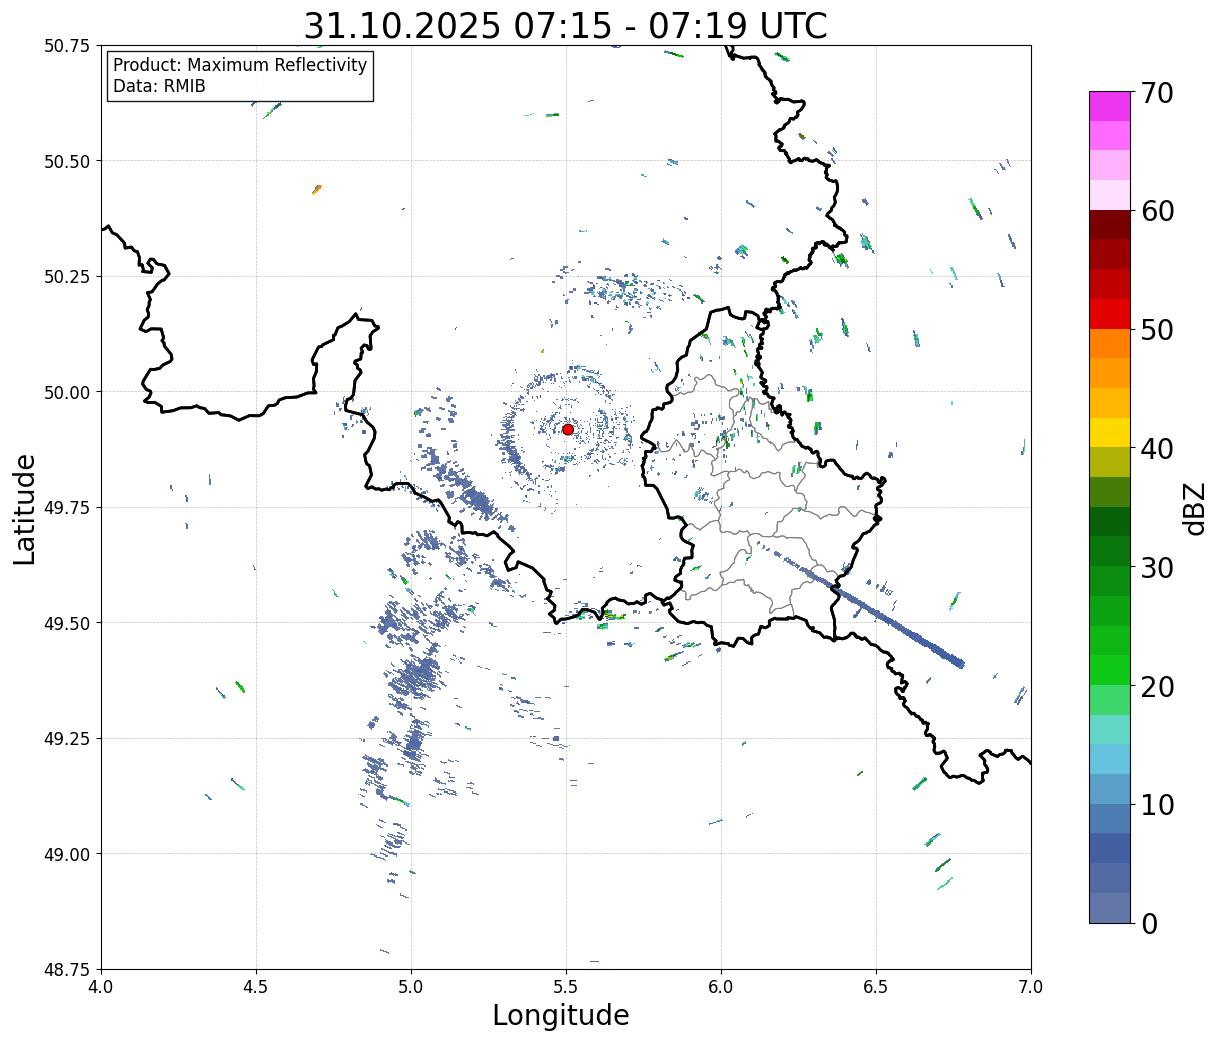This screenshot has height=1040, width=1219.
Task: Select the 'Product: Maximum Reflectivity' text line
Action: (x=240, y=65)
